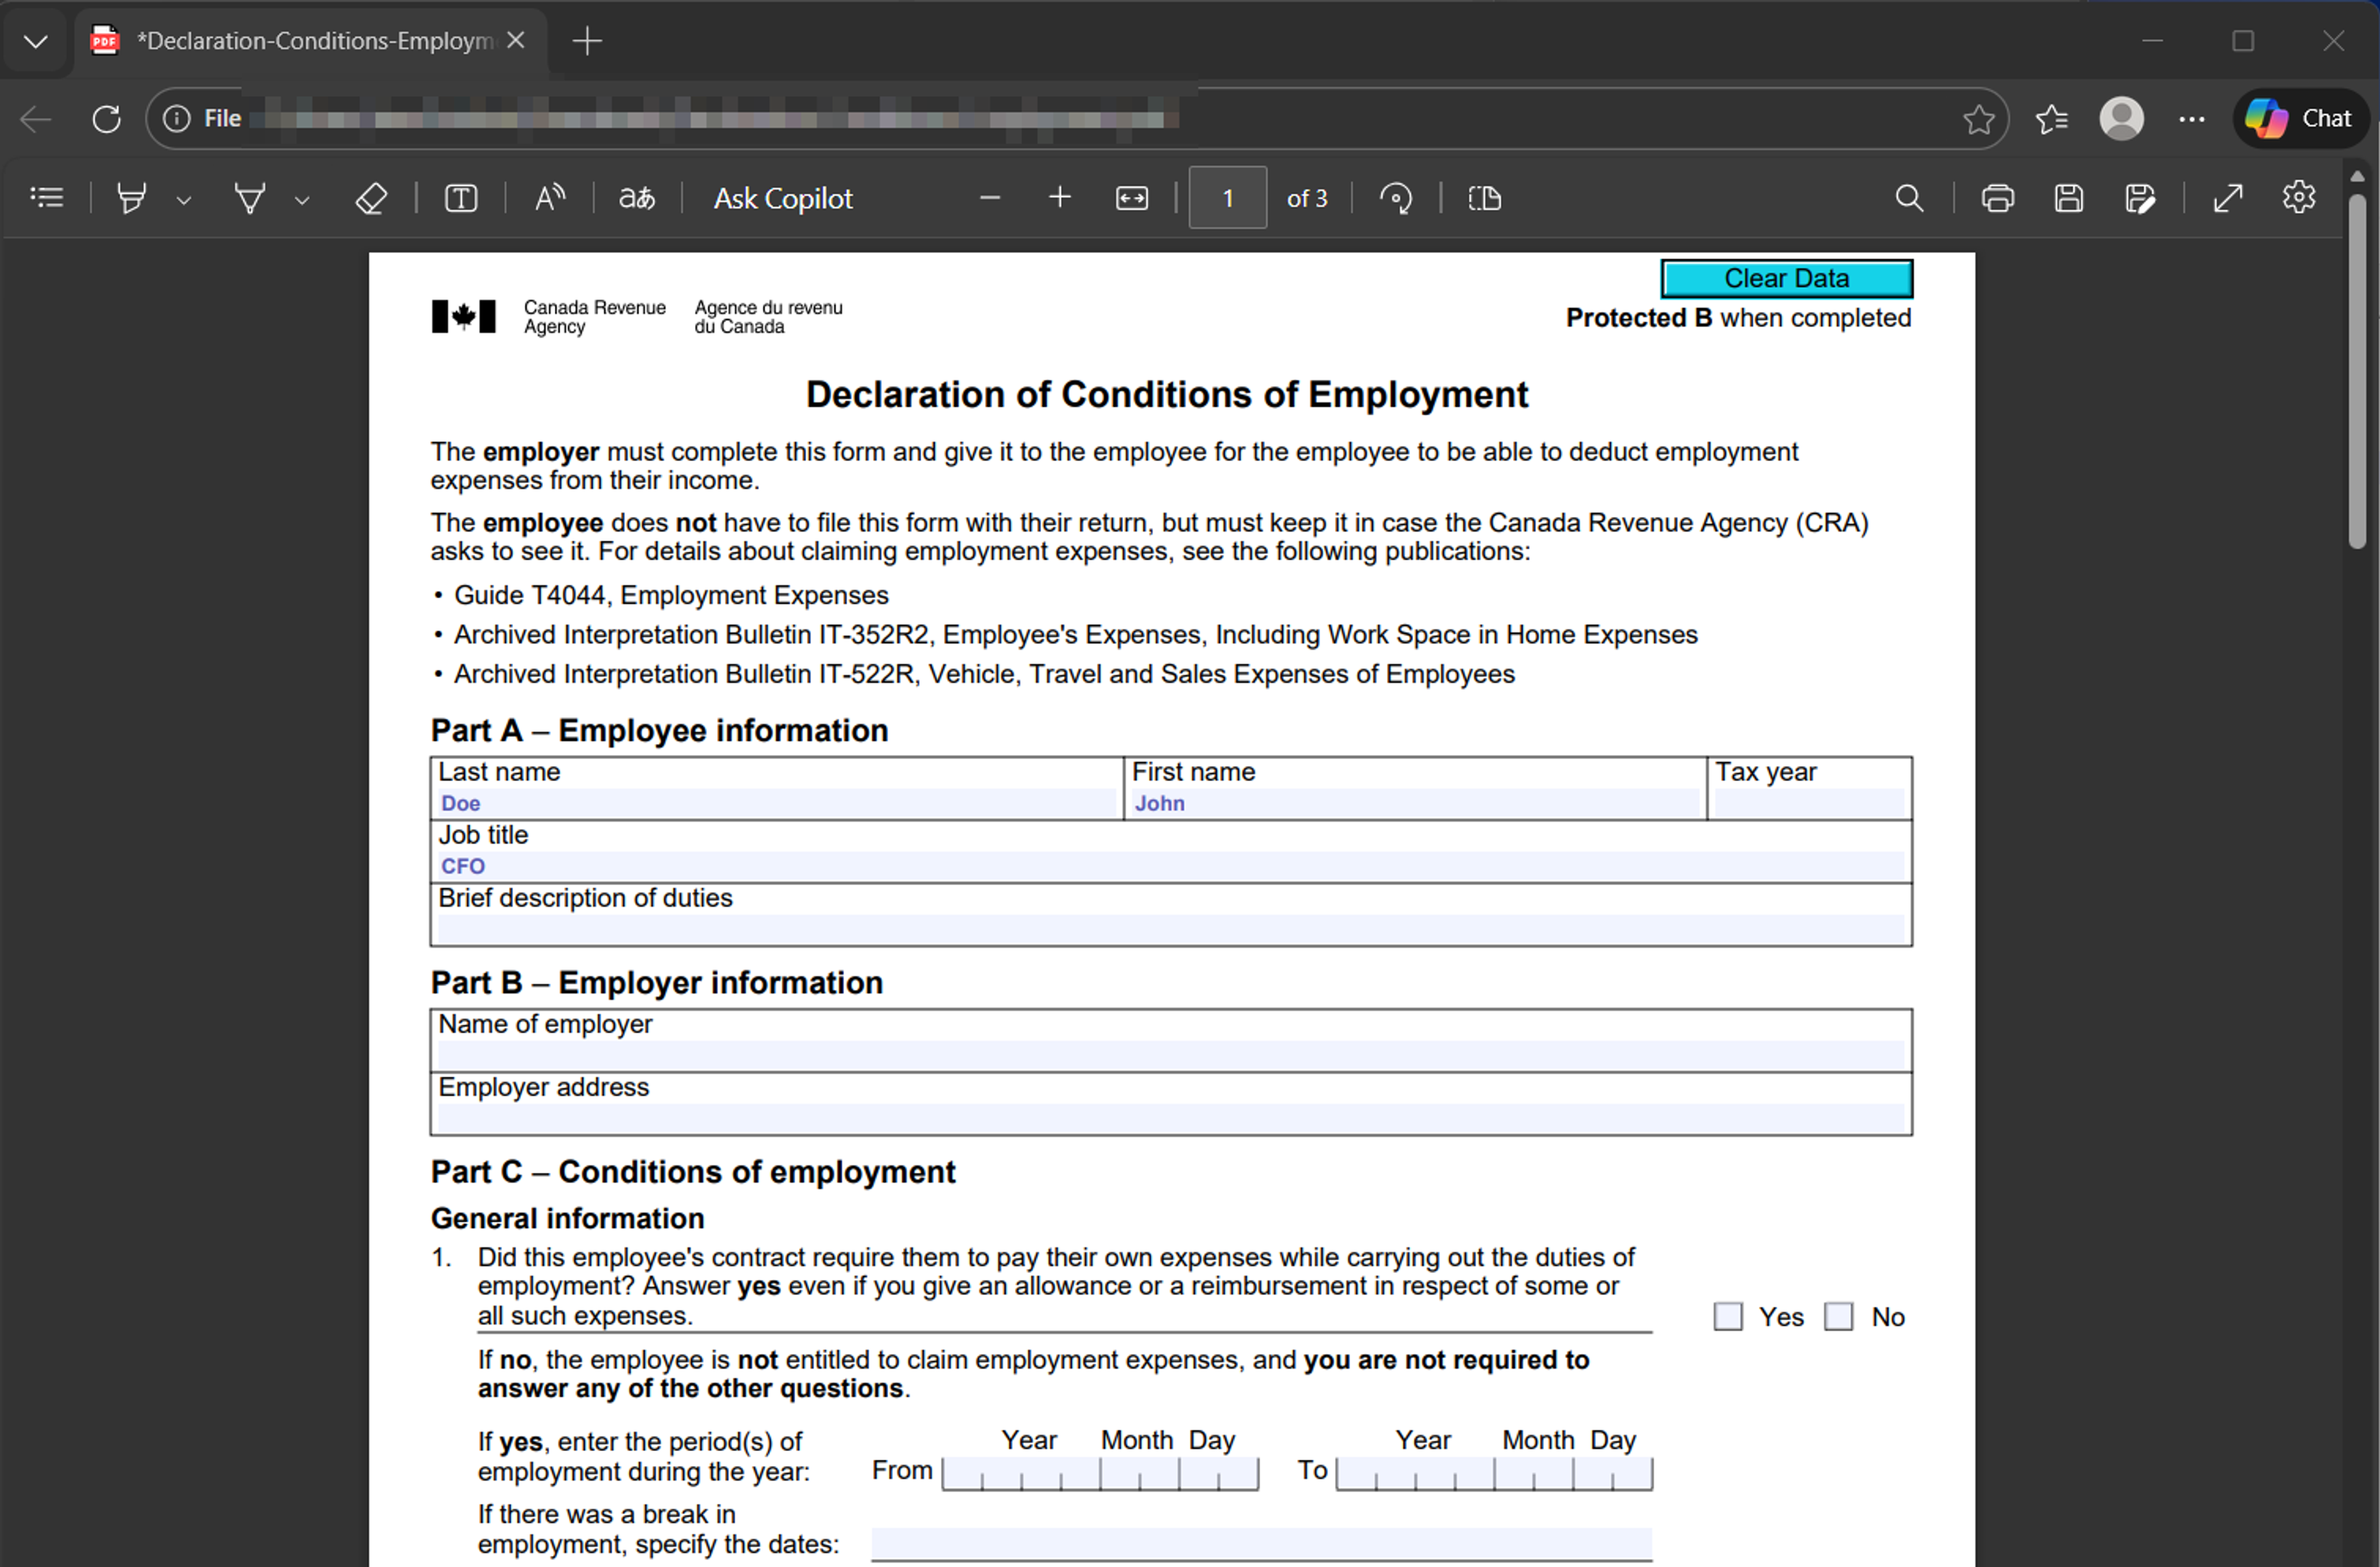Screen dimensions: 2380x1567
Task: Open PDF toolbar settings gear
Action: pyautogui.click(x=2299, y=197)
